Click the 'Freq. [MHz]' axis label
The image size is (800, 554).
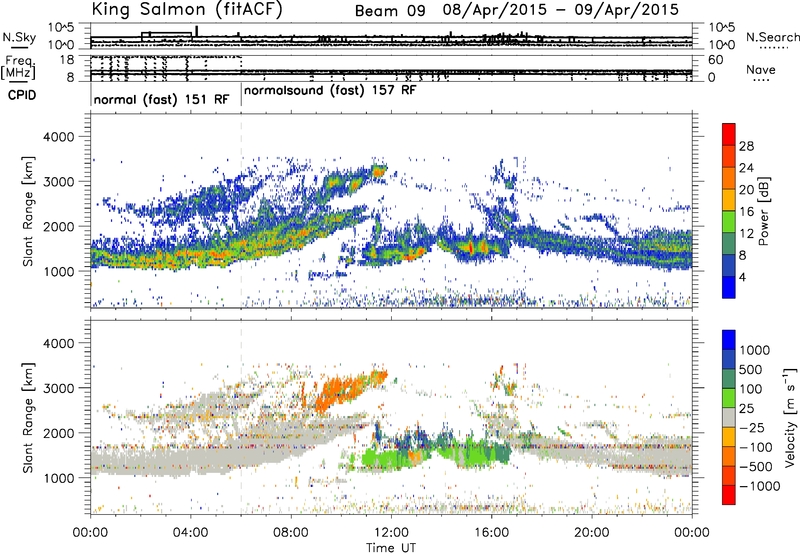(19, 68)
